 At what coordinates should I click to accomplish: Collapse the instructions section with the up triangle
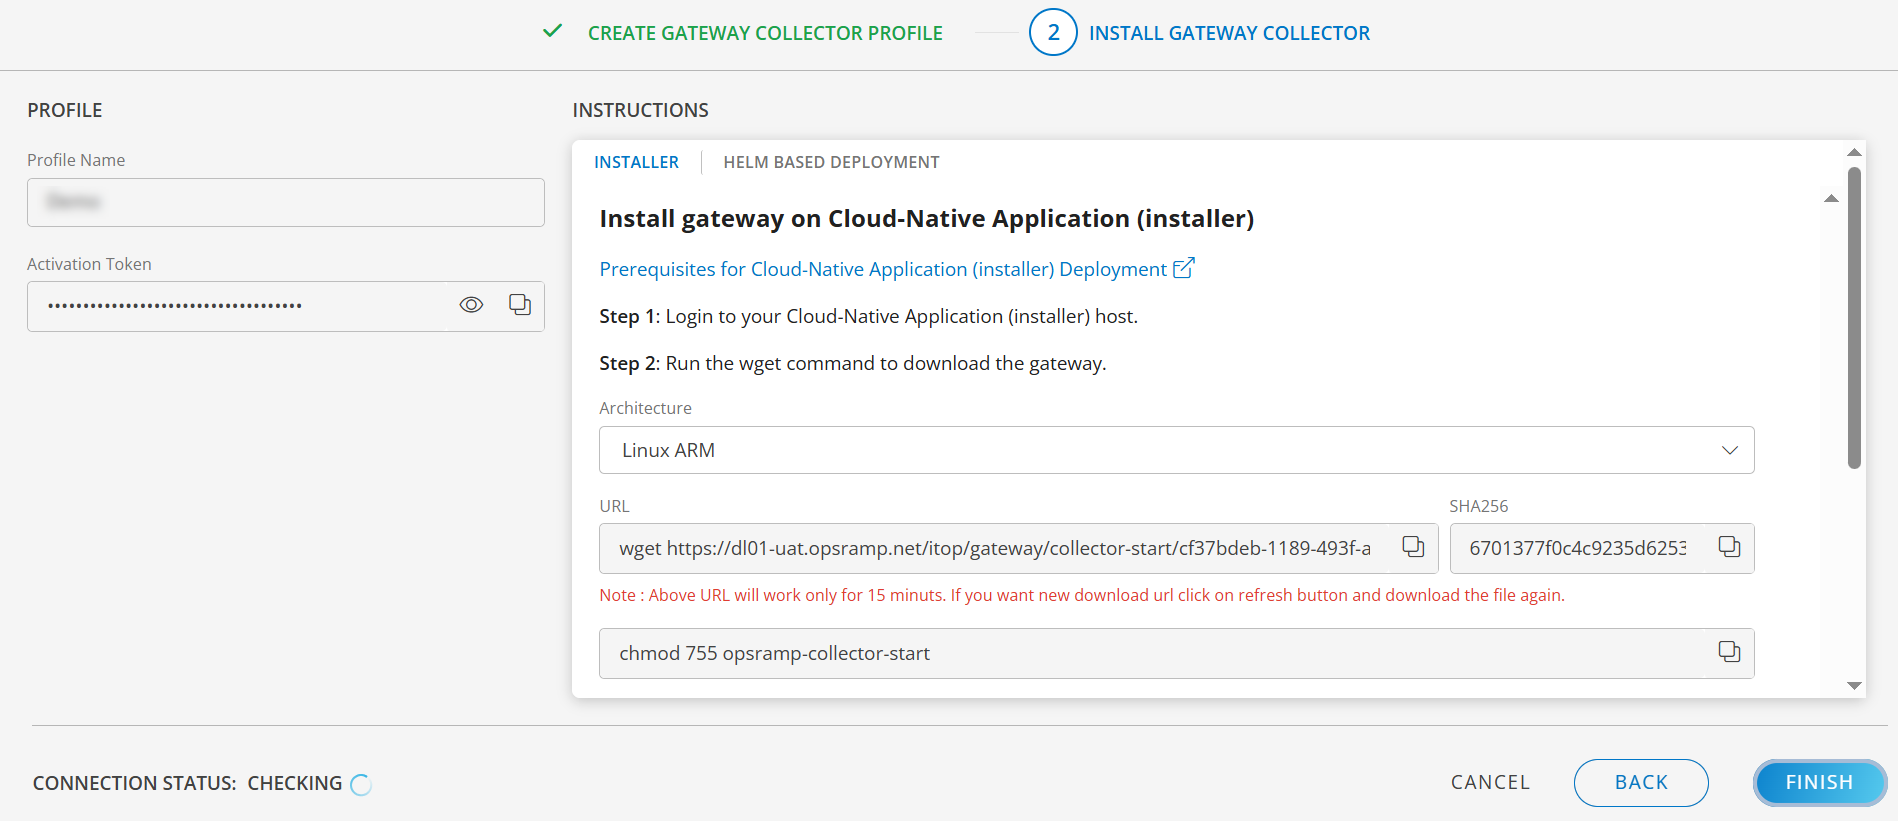click(1831, 199)
